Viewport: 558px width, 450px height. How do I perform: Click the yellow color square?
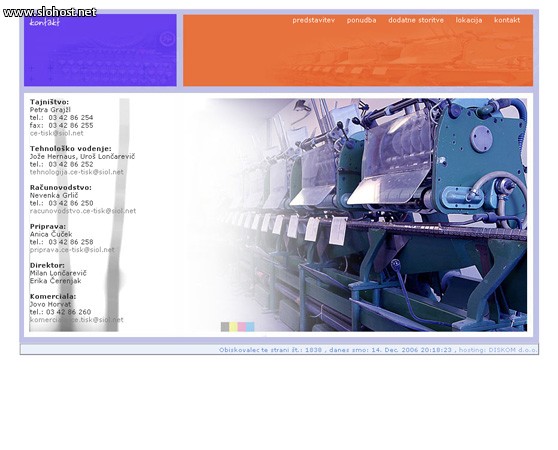coord(233,327)
